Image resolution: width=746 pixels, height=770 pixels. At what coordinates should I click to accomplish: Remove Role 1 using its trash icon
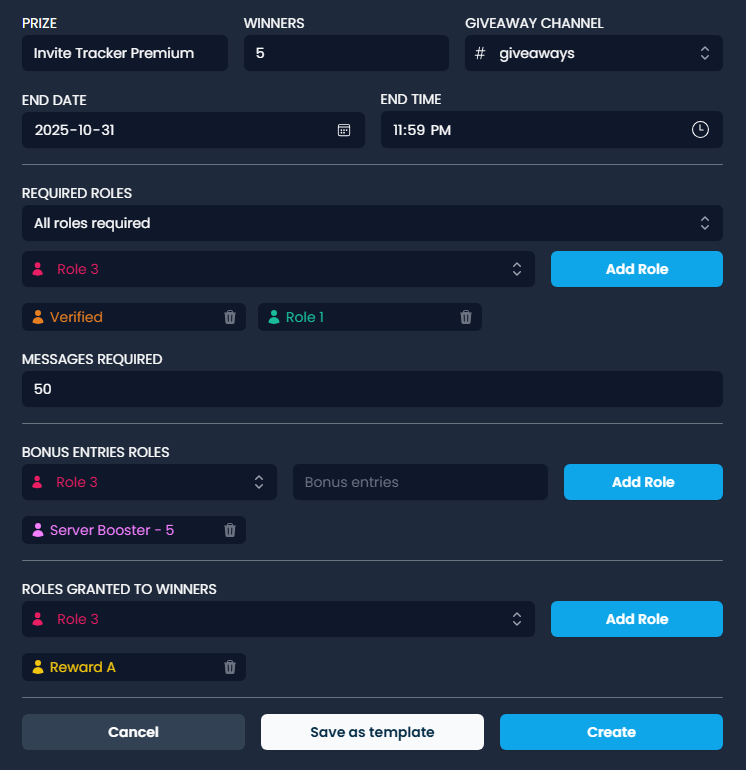[x=466, y=317]
